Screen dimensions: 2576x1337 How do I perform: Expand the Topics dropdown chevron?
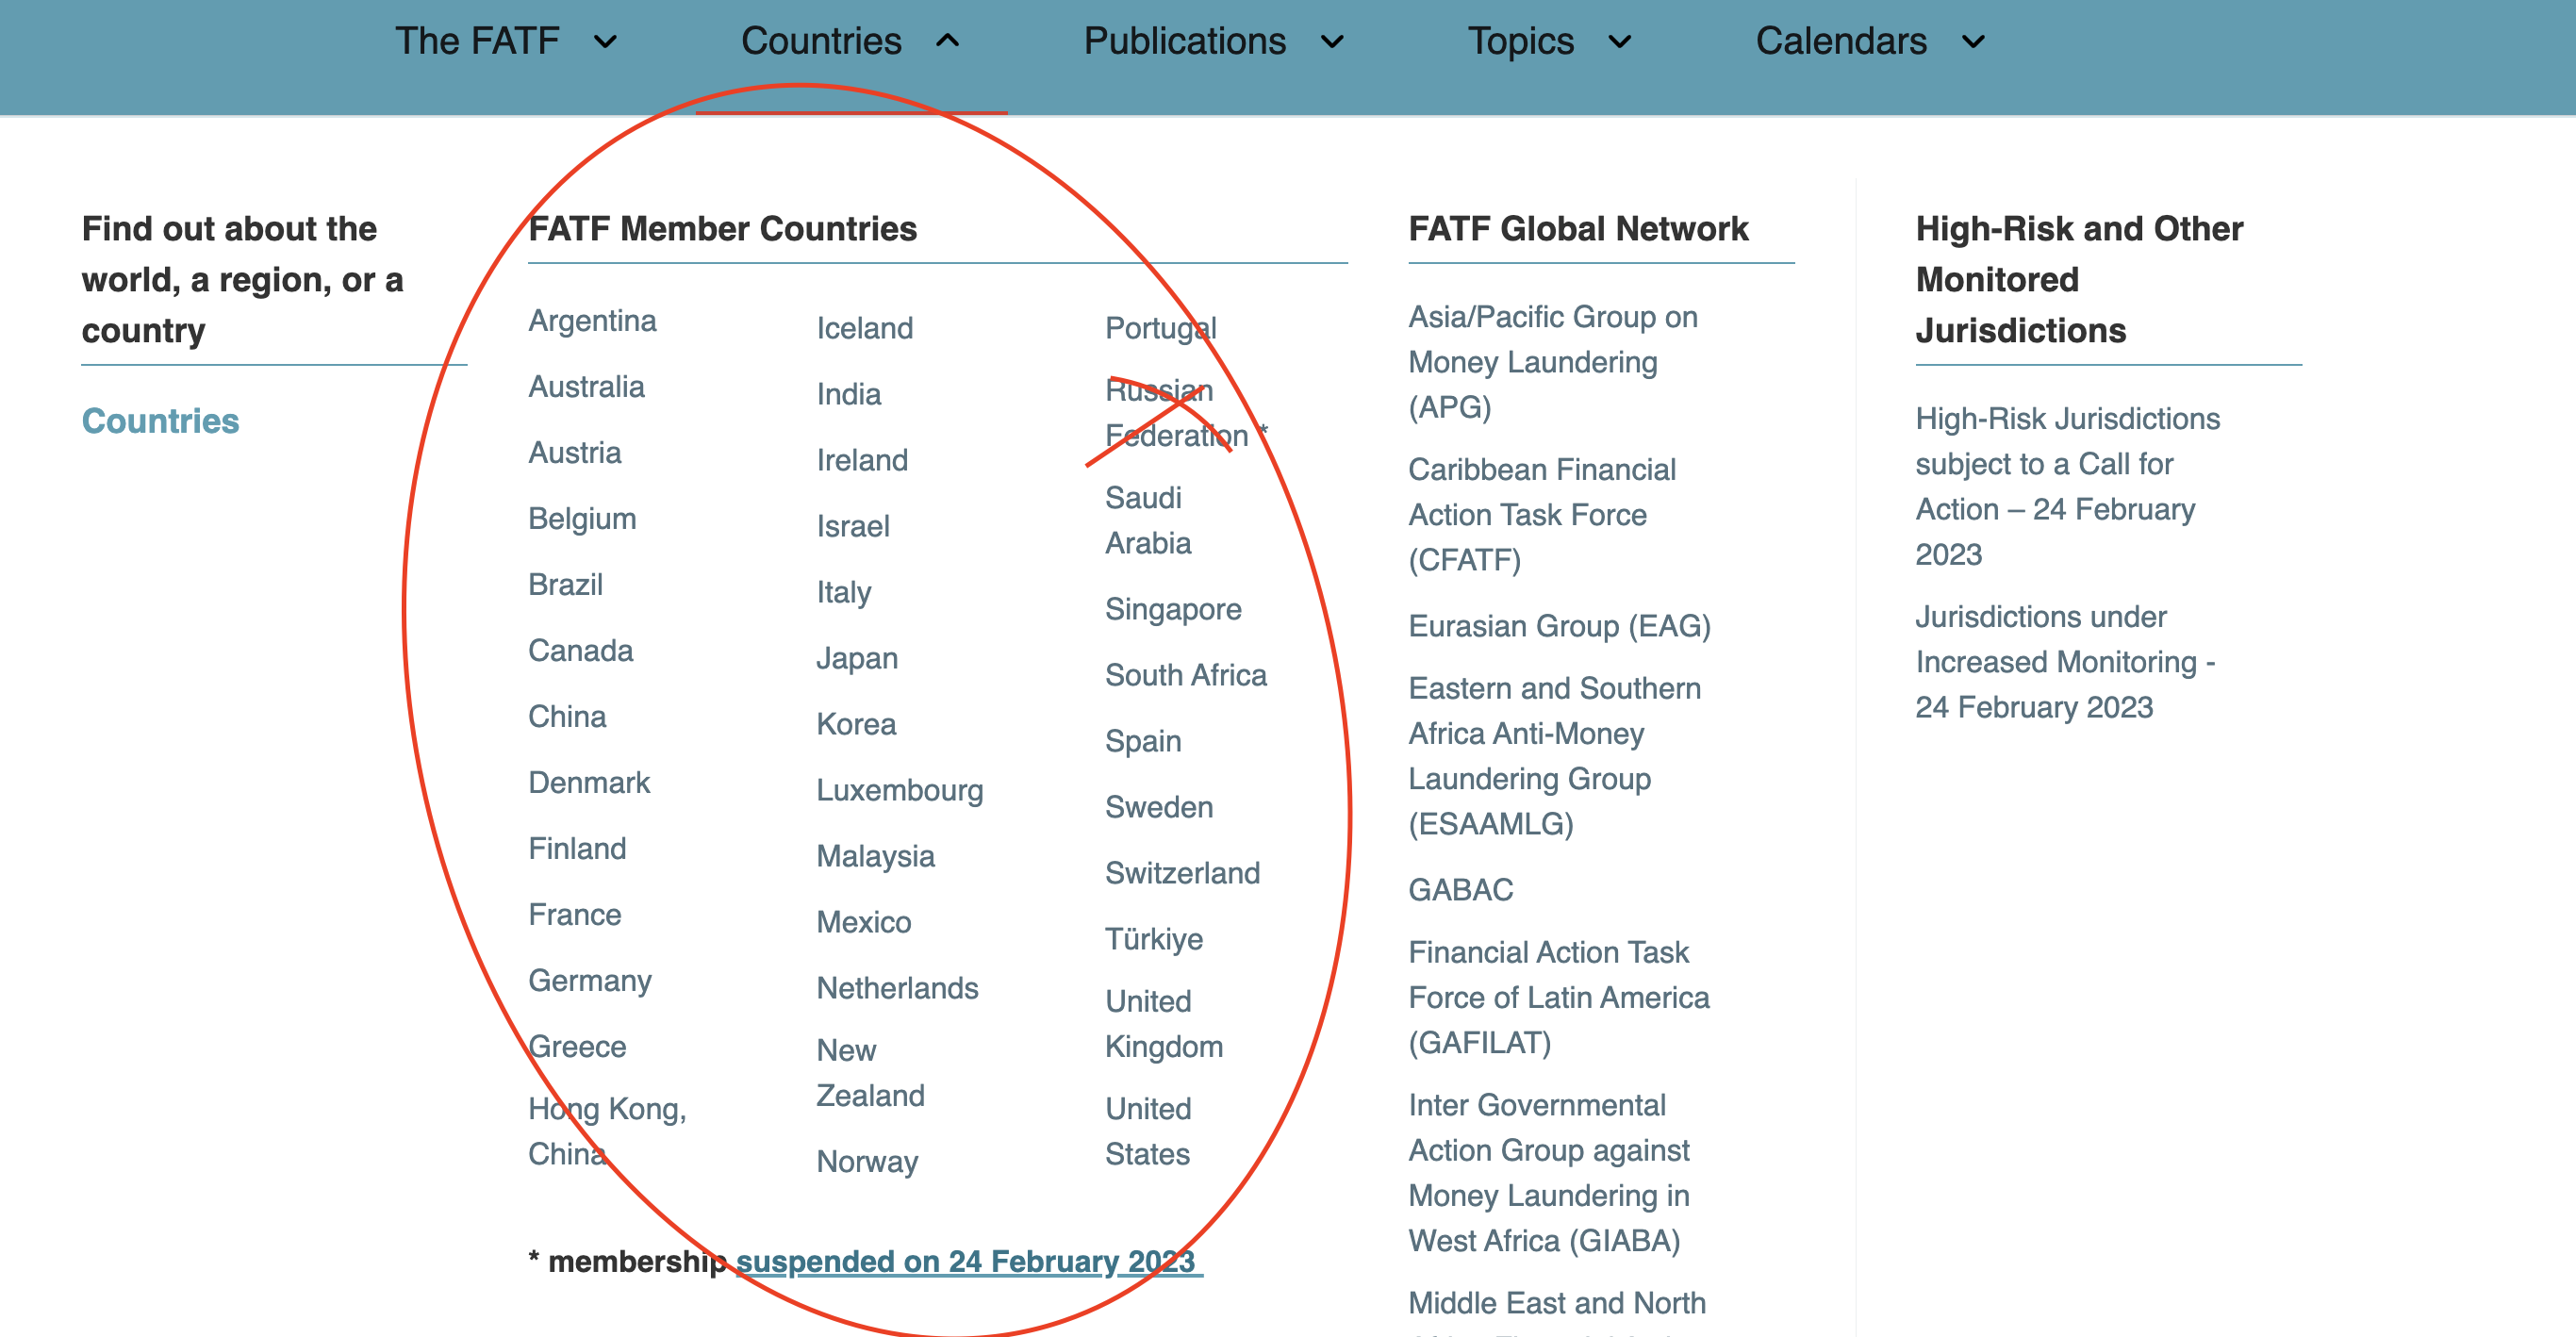[x=1619, y=41]
